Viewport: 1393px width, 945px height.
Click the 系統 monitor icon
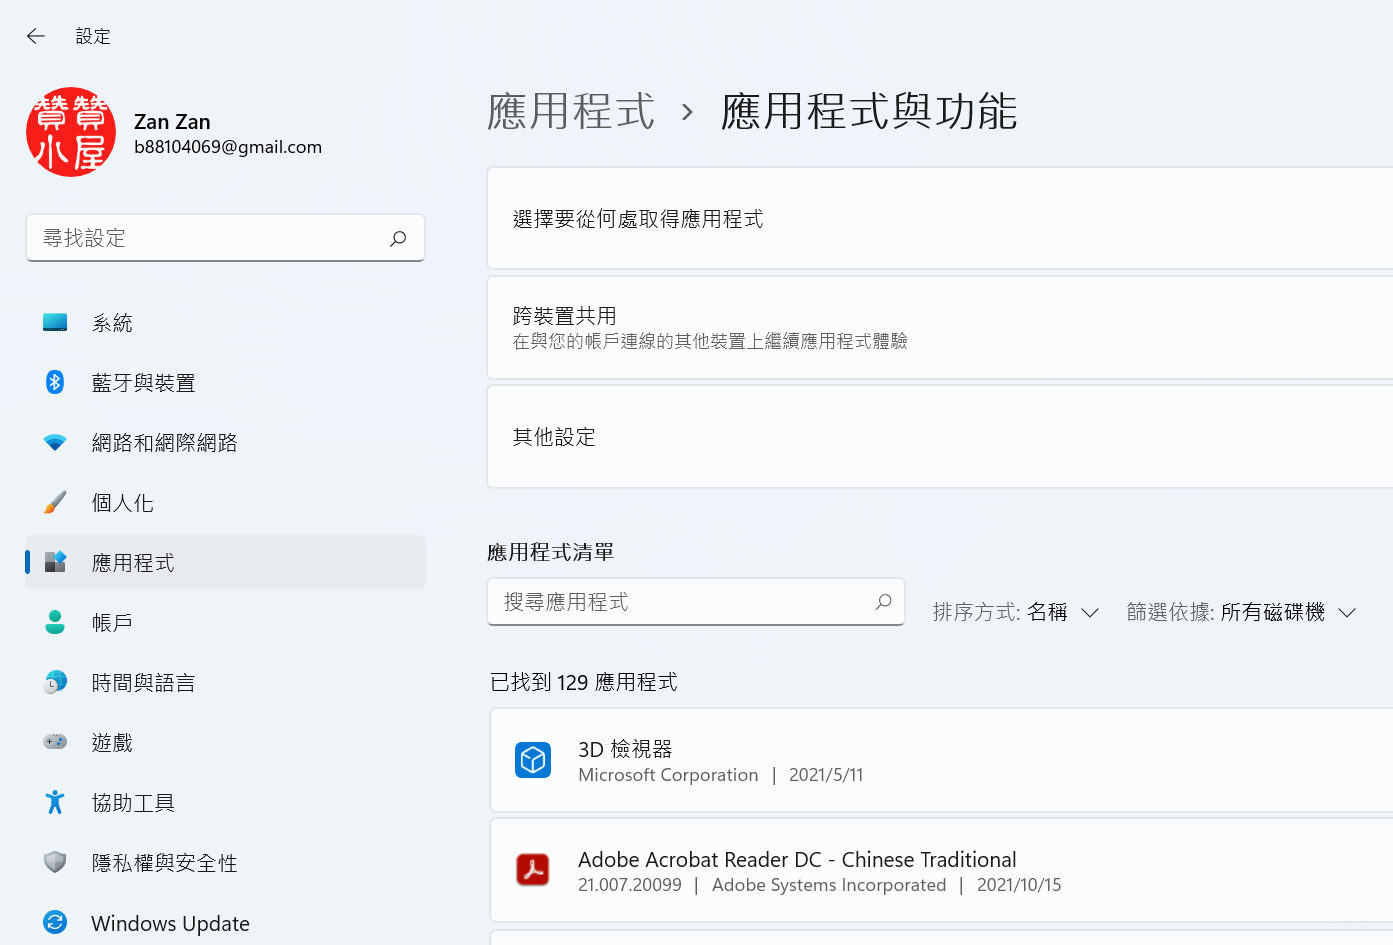tap(55, 323)
